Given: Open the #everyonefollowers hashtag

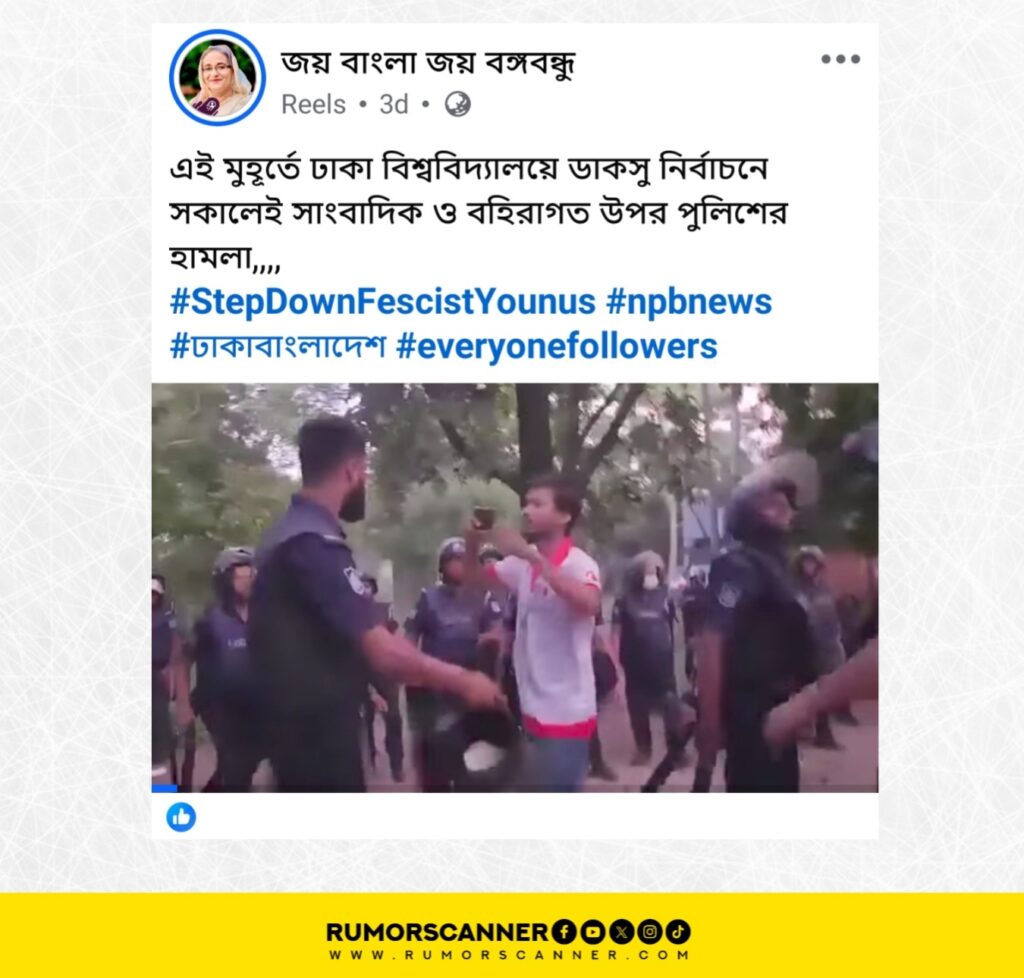Looking at the screenshot, I should 557,346.
